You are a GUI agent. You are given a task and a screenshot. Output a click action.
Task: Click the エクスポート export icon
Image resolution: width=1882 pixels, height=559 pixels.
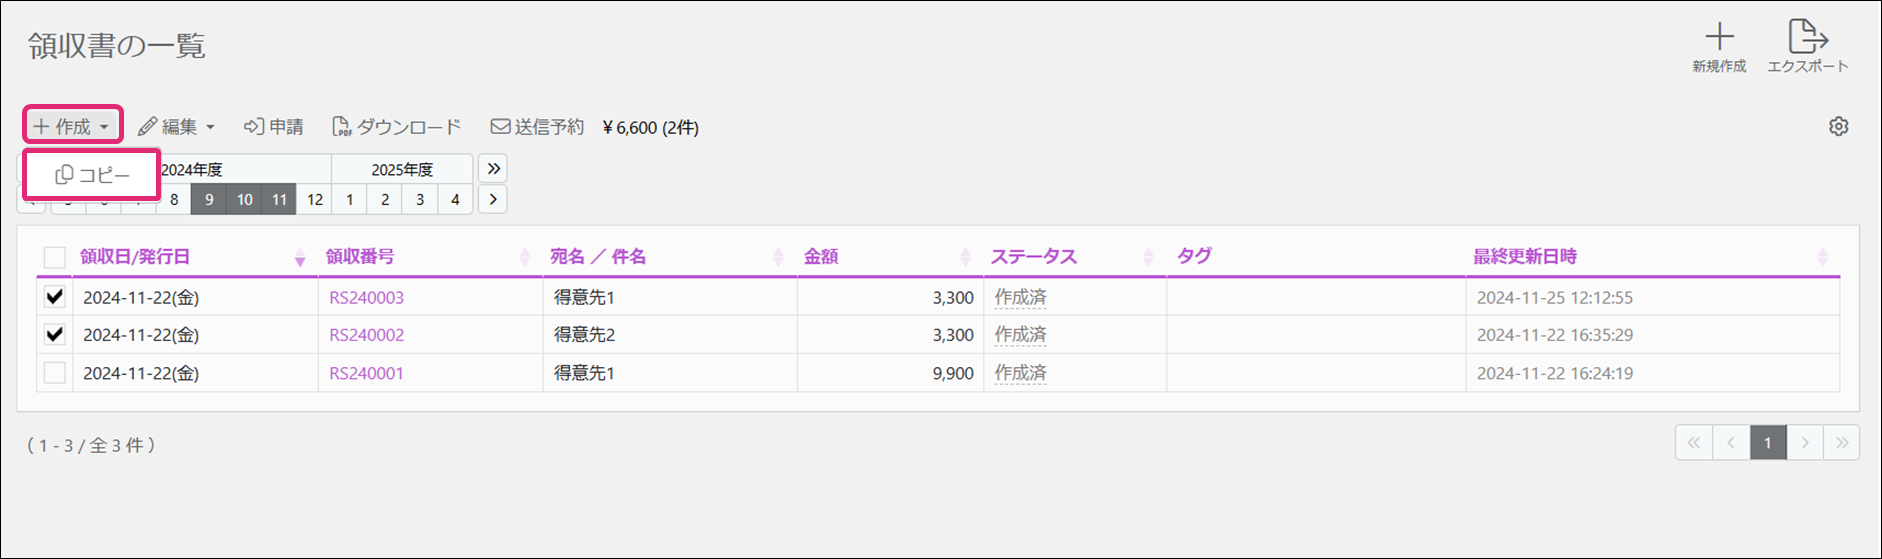point(1807,38)
